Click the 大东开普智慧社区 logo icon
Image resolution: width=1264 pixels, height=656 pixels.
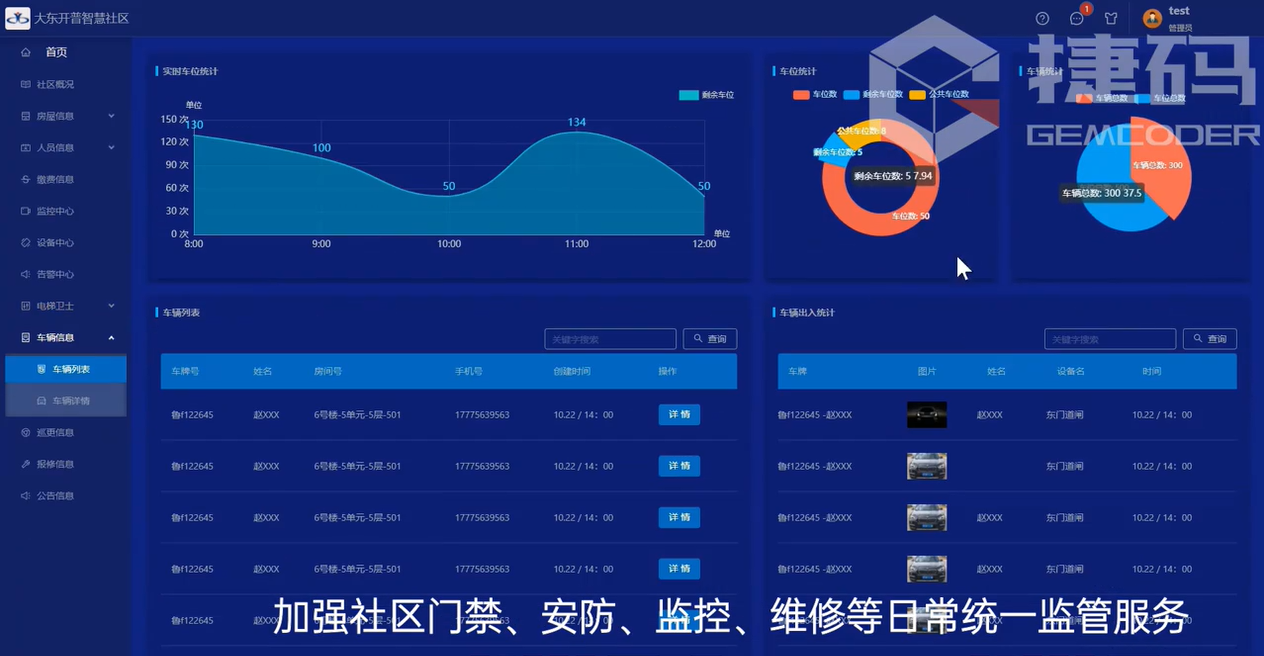[x=17, y=19]
